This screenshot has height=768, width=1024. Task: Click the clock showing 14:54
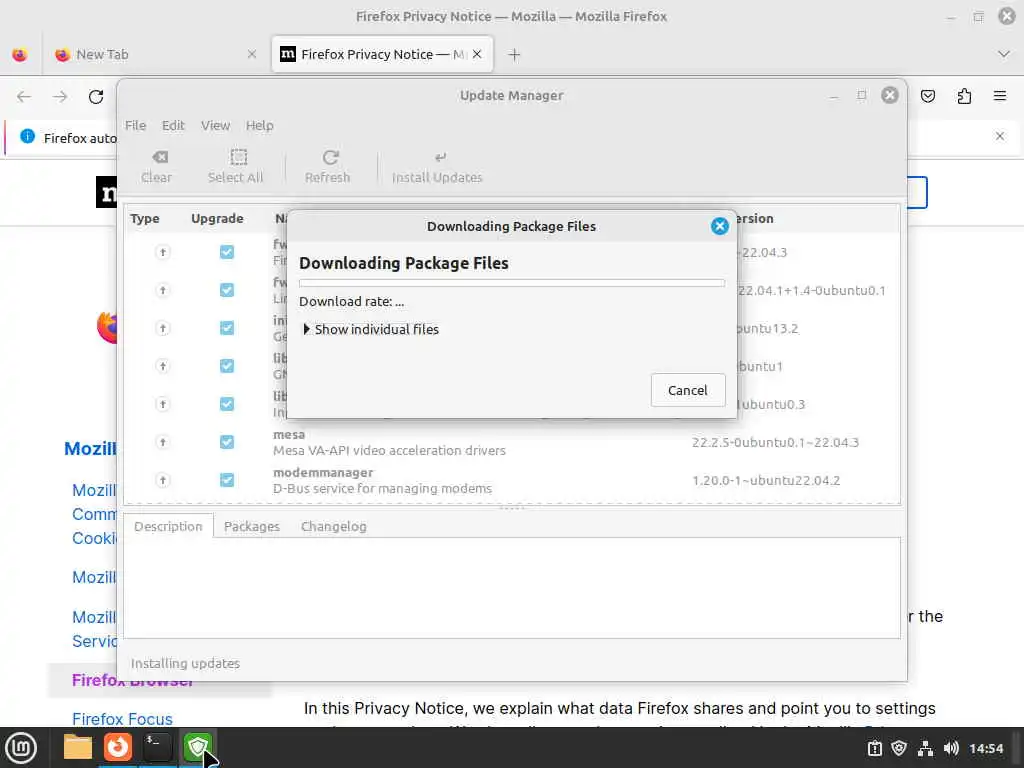(x=985, y=748)
